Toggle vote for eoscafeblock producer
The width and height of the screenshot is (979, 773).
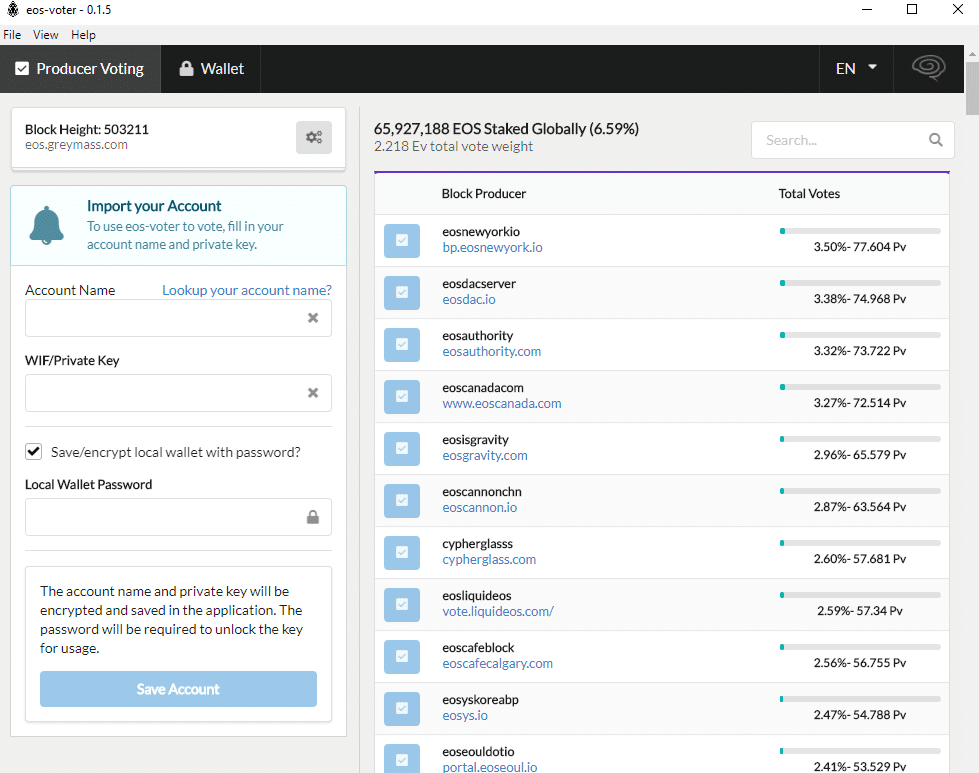click(x=401, y=656)
